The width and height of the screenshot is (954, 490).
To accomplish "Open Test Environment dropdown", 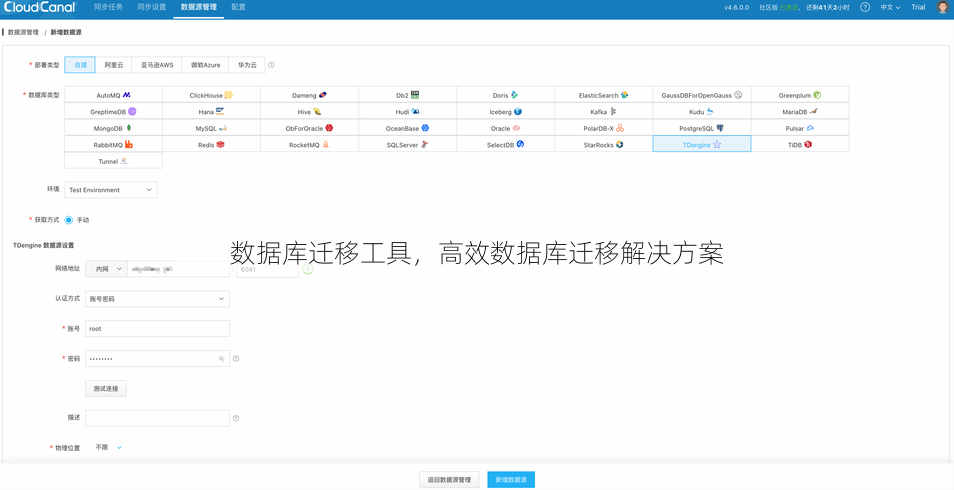I will point(111,190).
